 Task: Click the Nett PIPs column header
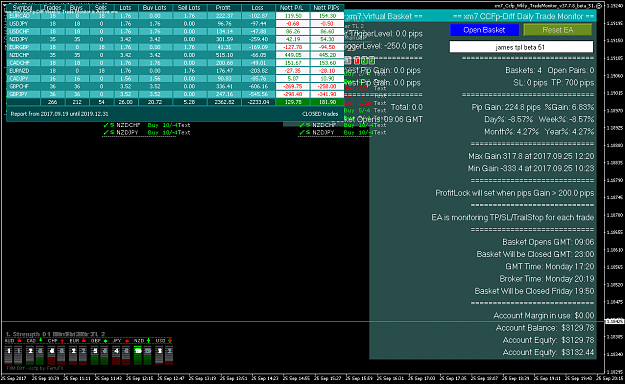pos(326,8)
